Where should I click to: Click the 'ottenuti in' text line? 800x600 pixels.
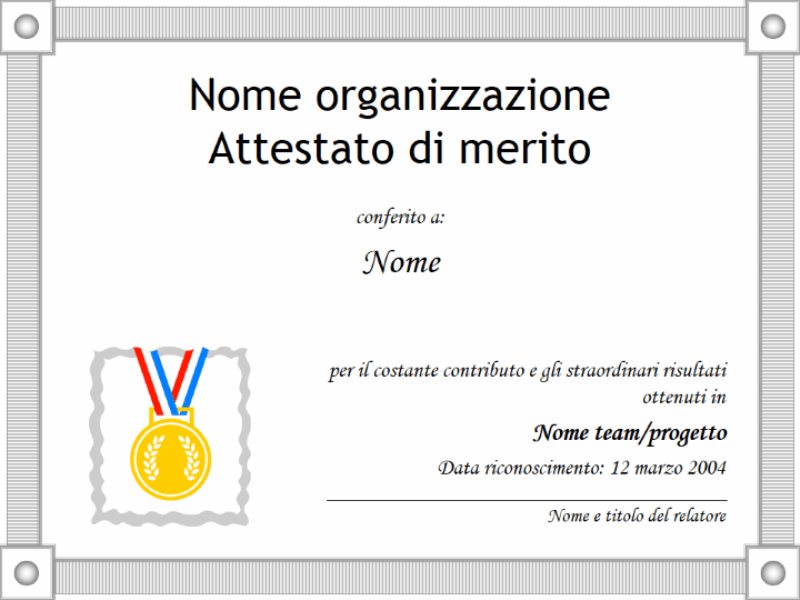(684, 397)
